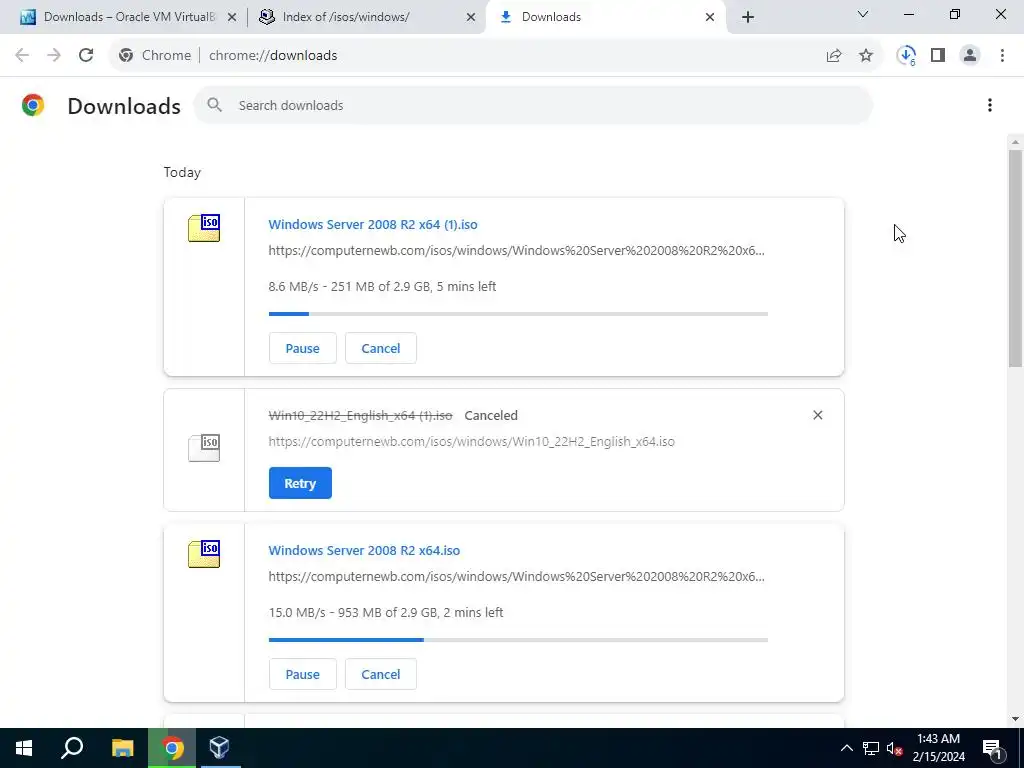The height and width of the screenshot is (768, 1024).
Task: Open the profile avatar icon
Action: (970, 56)
